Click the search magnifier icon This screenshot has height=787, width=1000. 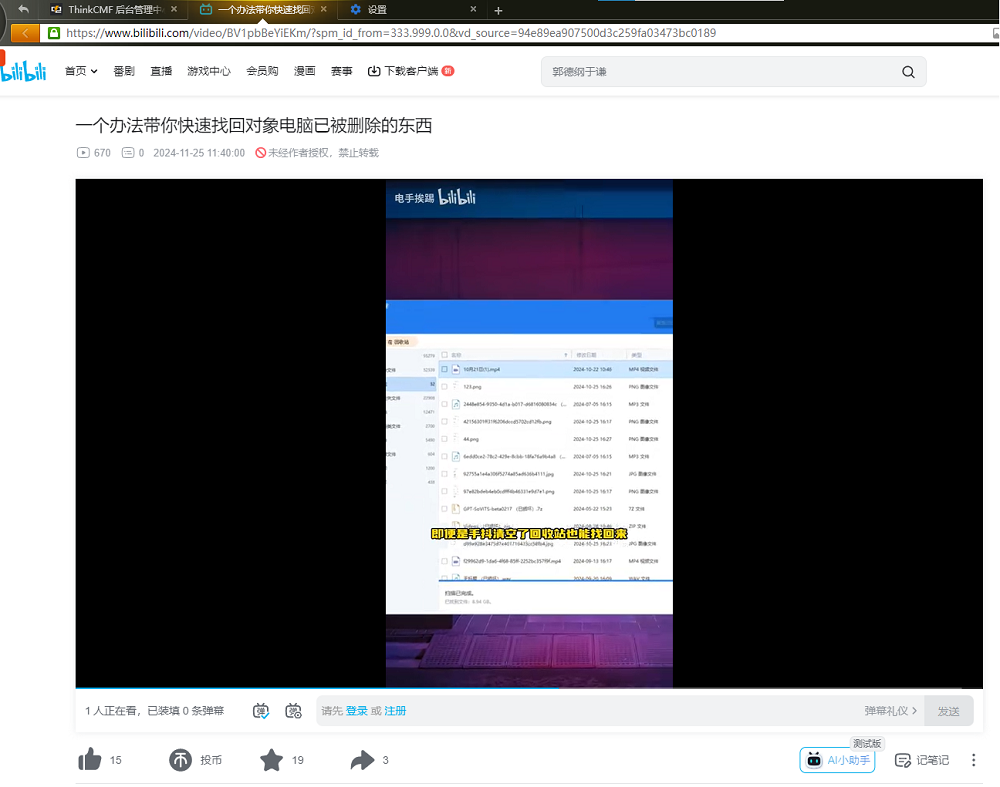(908, 71)
